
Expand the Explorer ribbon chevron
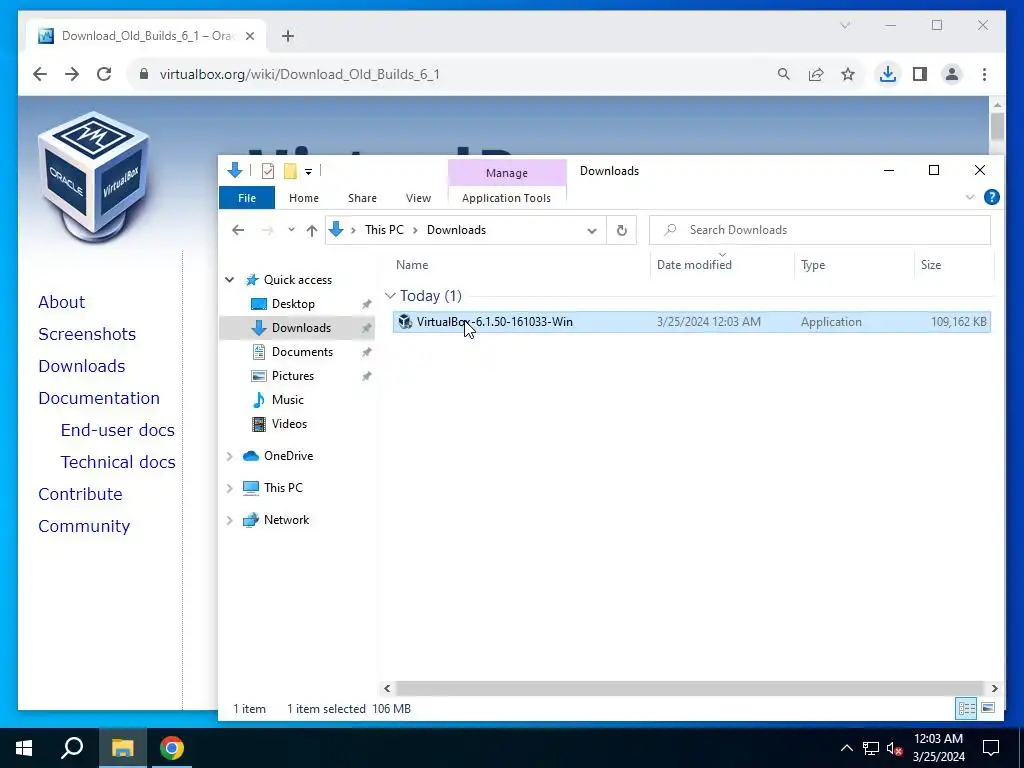click(x=970, y=197)
